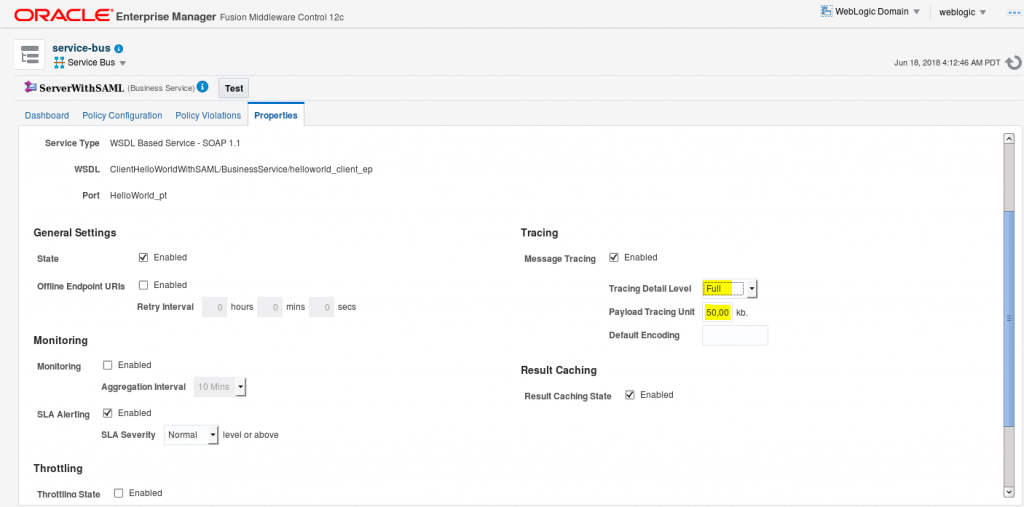The width and height of the screenshot is (1024, 507).
Task: Click the scrollbar down arrow
Action: pyautogui.click(x=1009, y=491)
